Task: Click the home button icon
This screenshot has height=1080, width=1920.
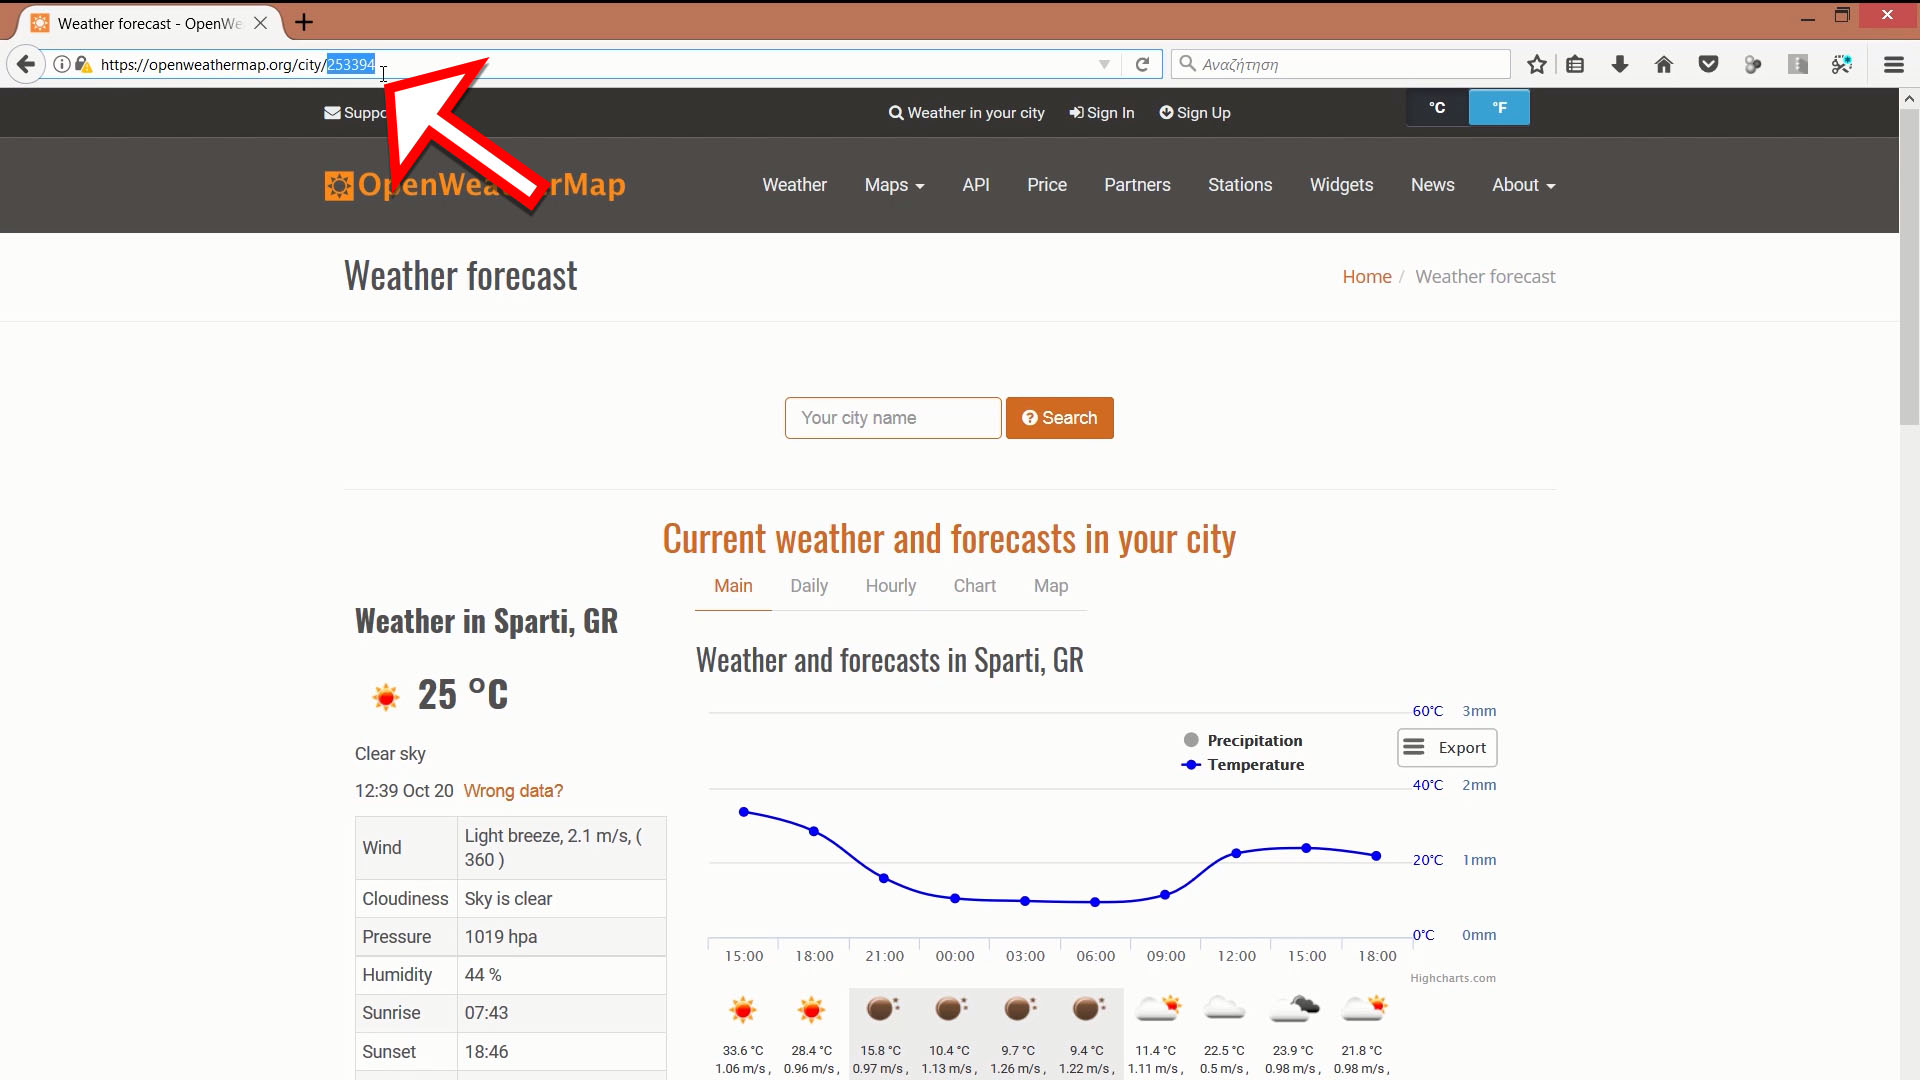Action: pos(1663,64)
